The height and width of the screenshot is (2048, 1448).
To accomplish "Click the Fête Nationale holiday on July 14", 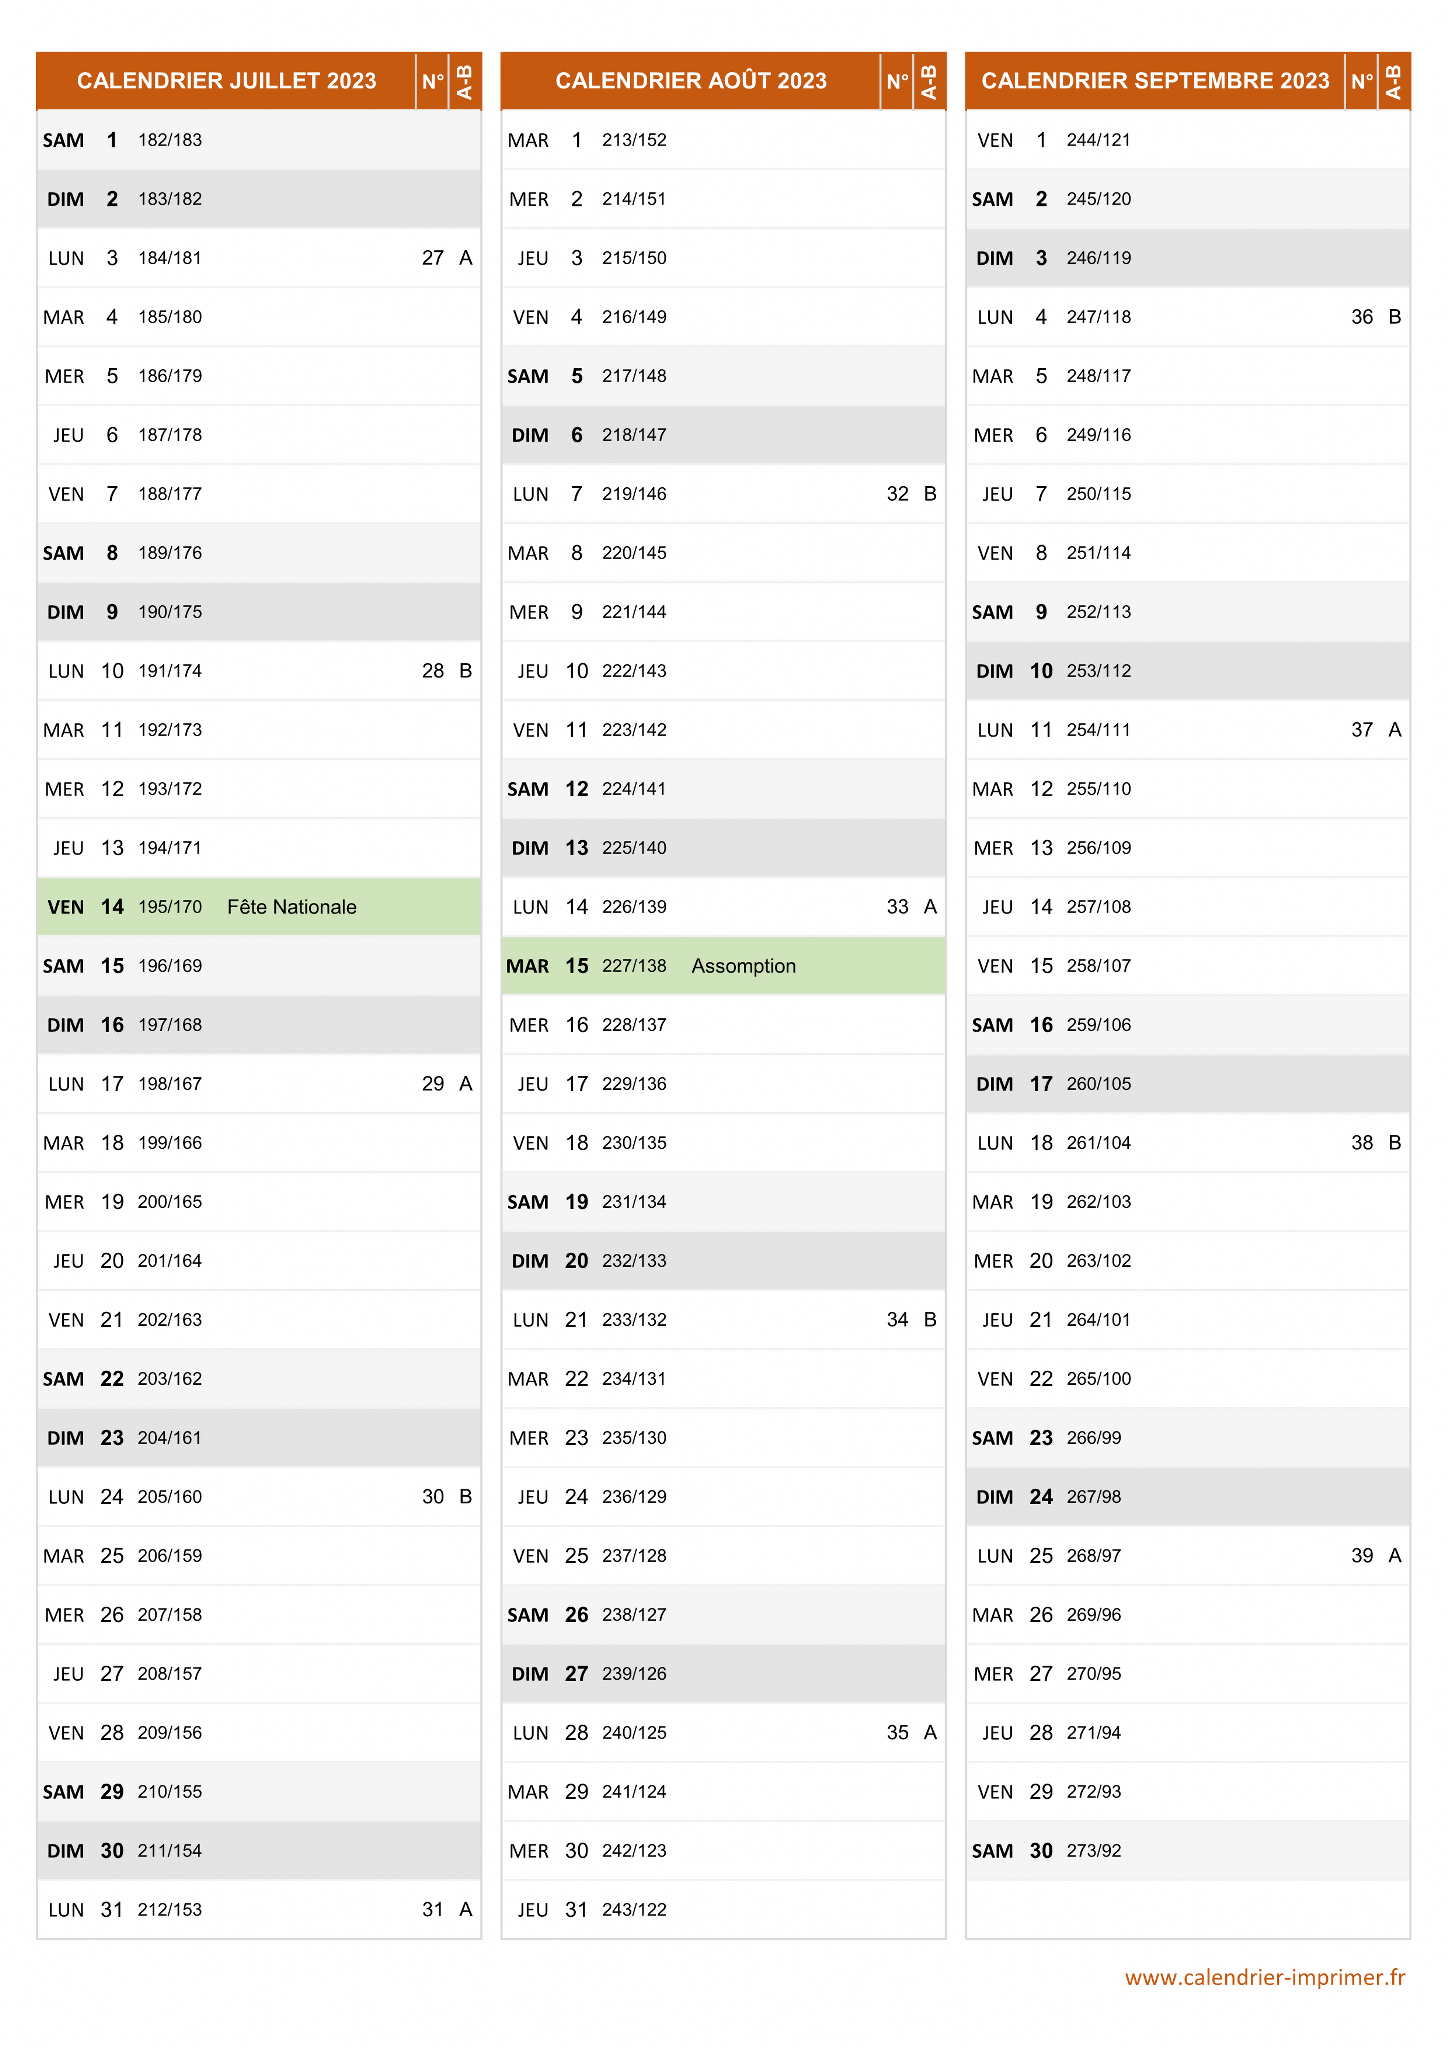I will click(x=292, y=907).
